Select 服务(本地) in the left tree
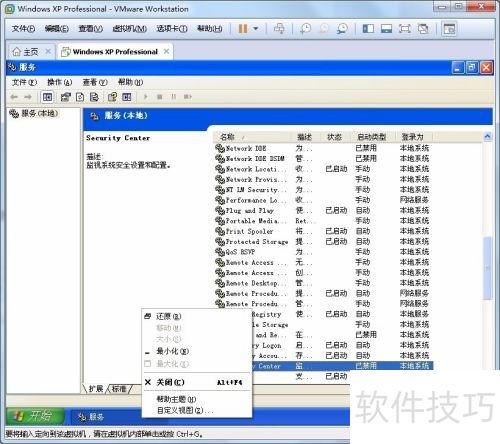 pos(34,114)
